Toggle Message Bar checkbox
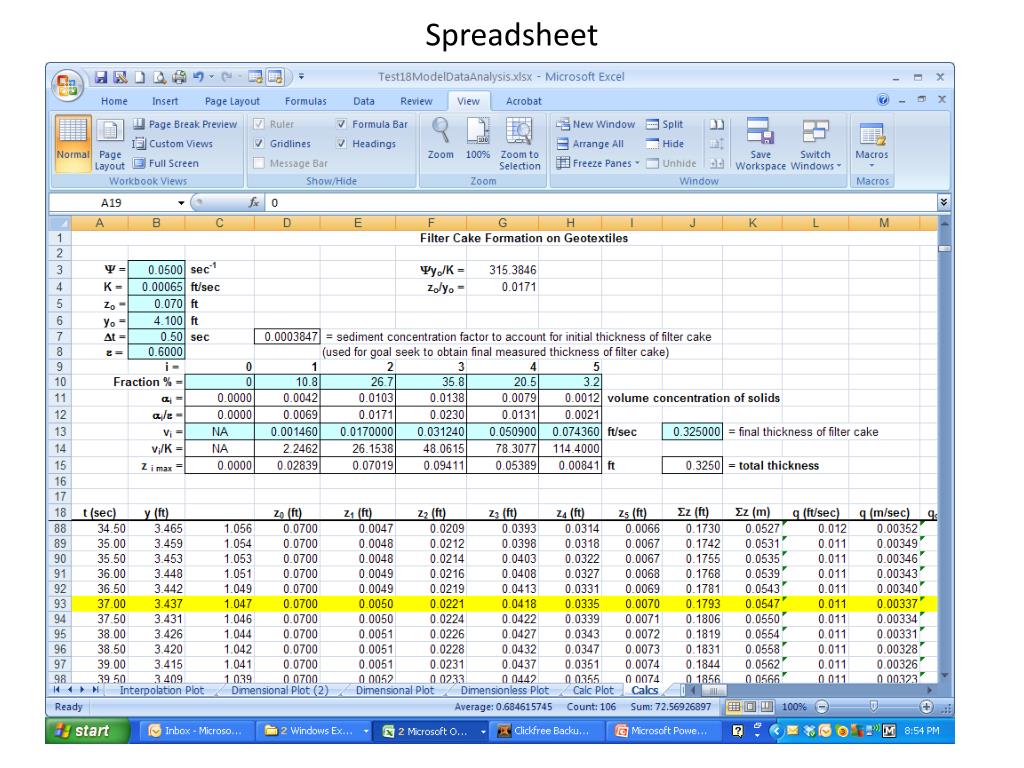 [x=259, y=163]
